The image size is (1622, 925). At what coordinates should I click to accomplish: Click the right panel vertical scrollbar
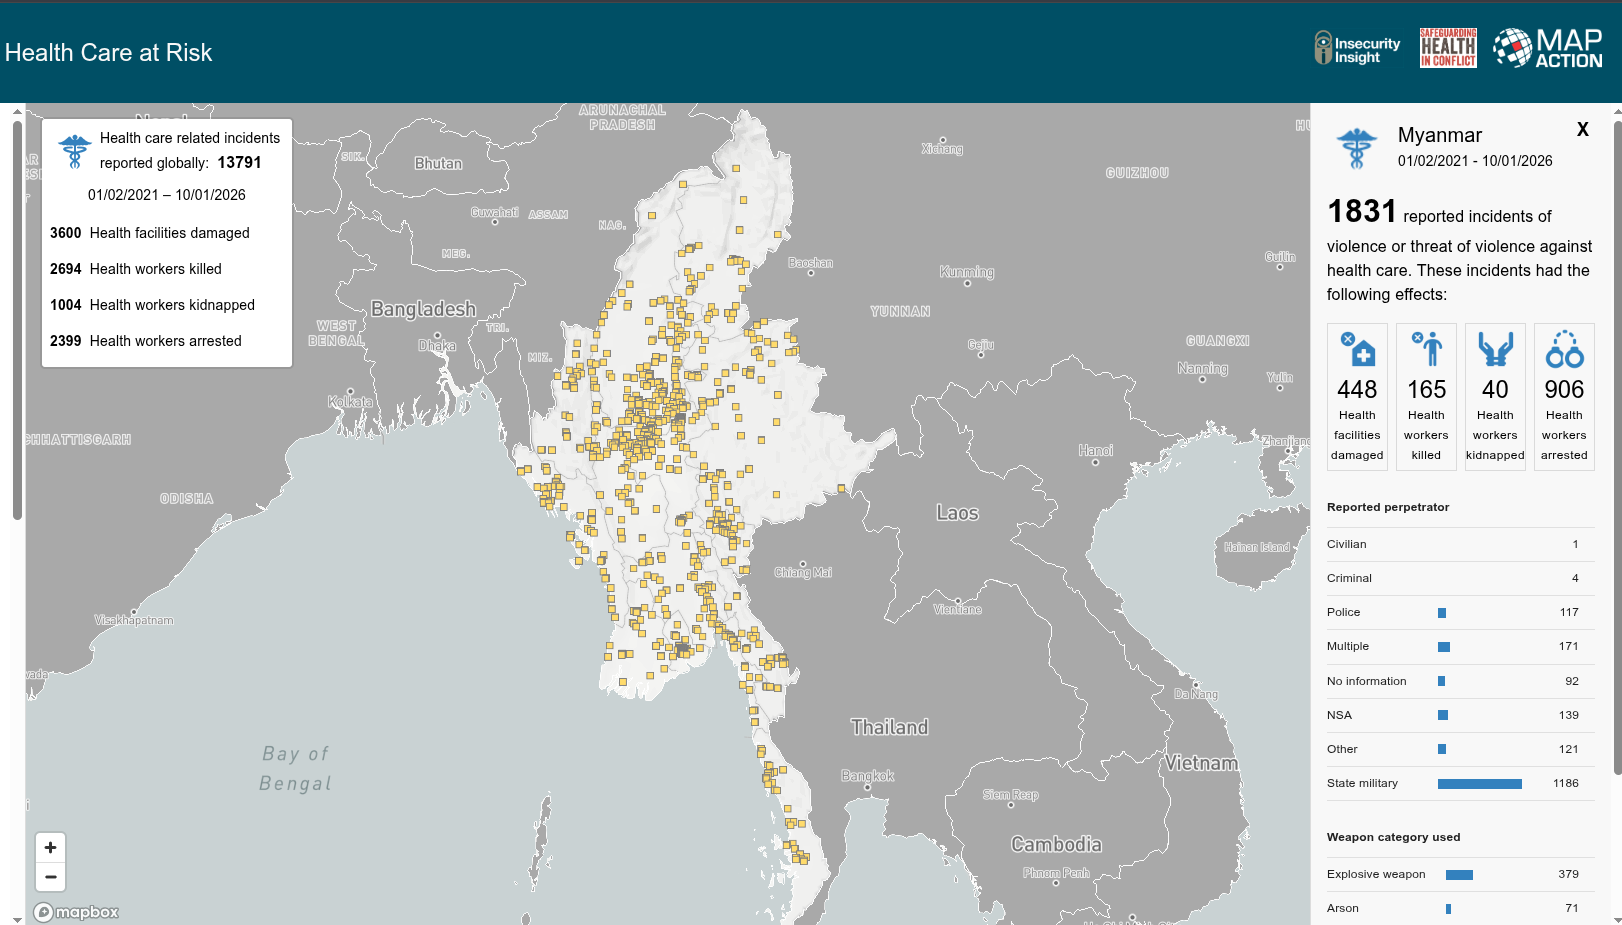[x=1617, y=440]
